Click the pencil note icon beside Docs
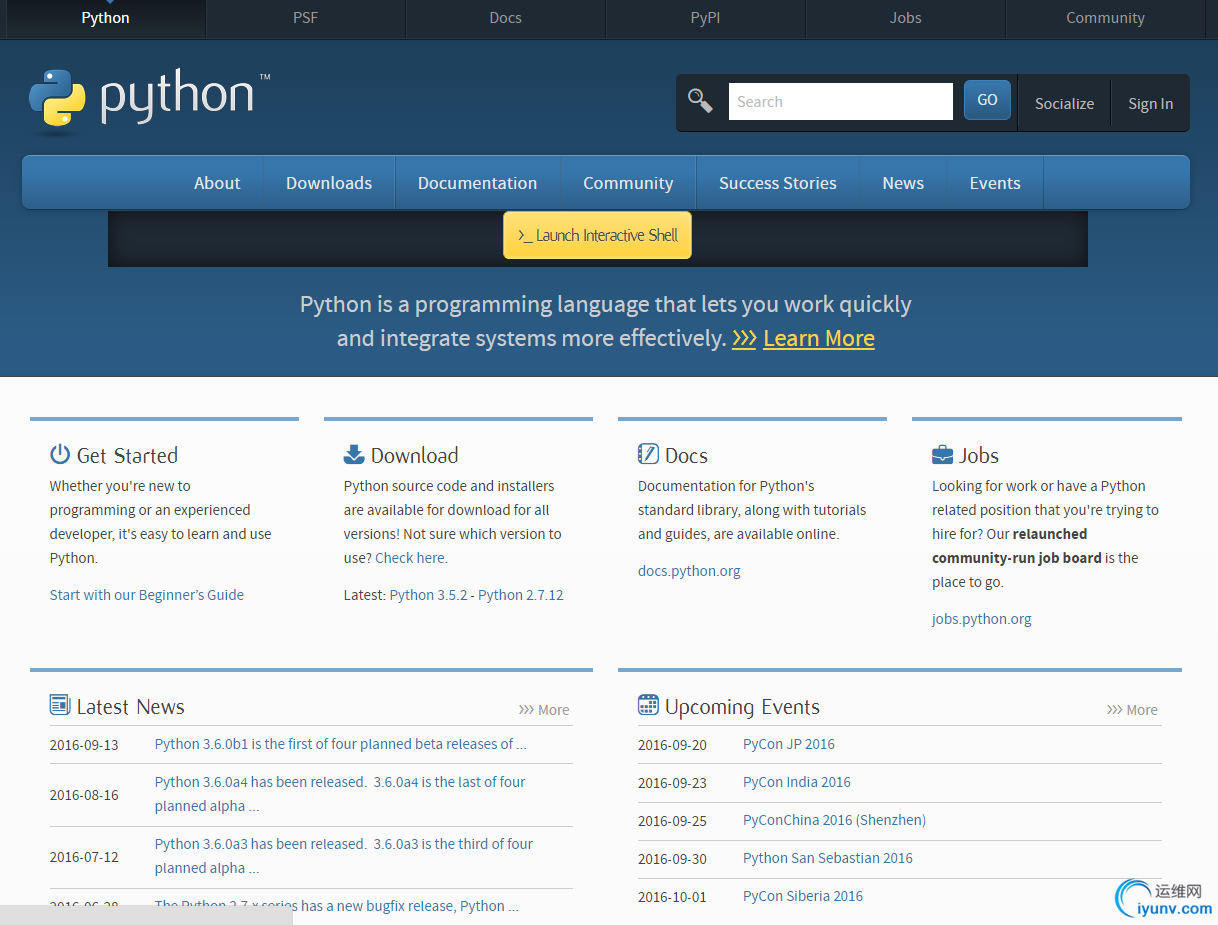 (648, 454)
